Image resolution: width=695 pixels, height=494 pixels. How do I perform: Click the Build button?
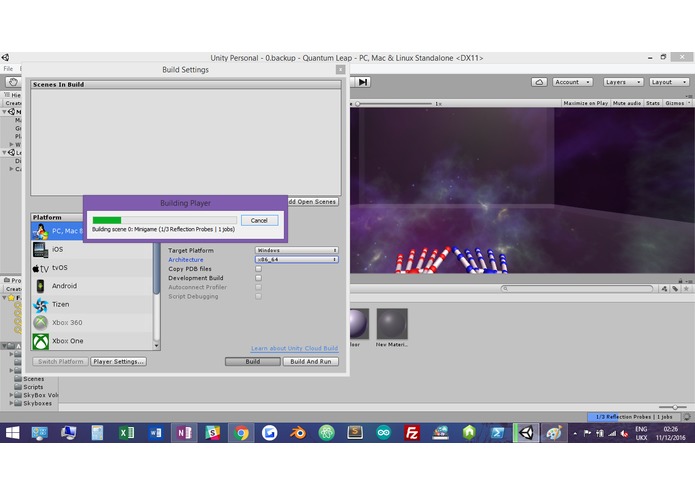(x=253, y=362)
